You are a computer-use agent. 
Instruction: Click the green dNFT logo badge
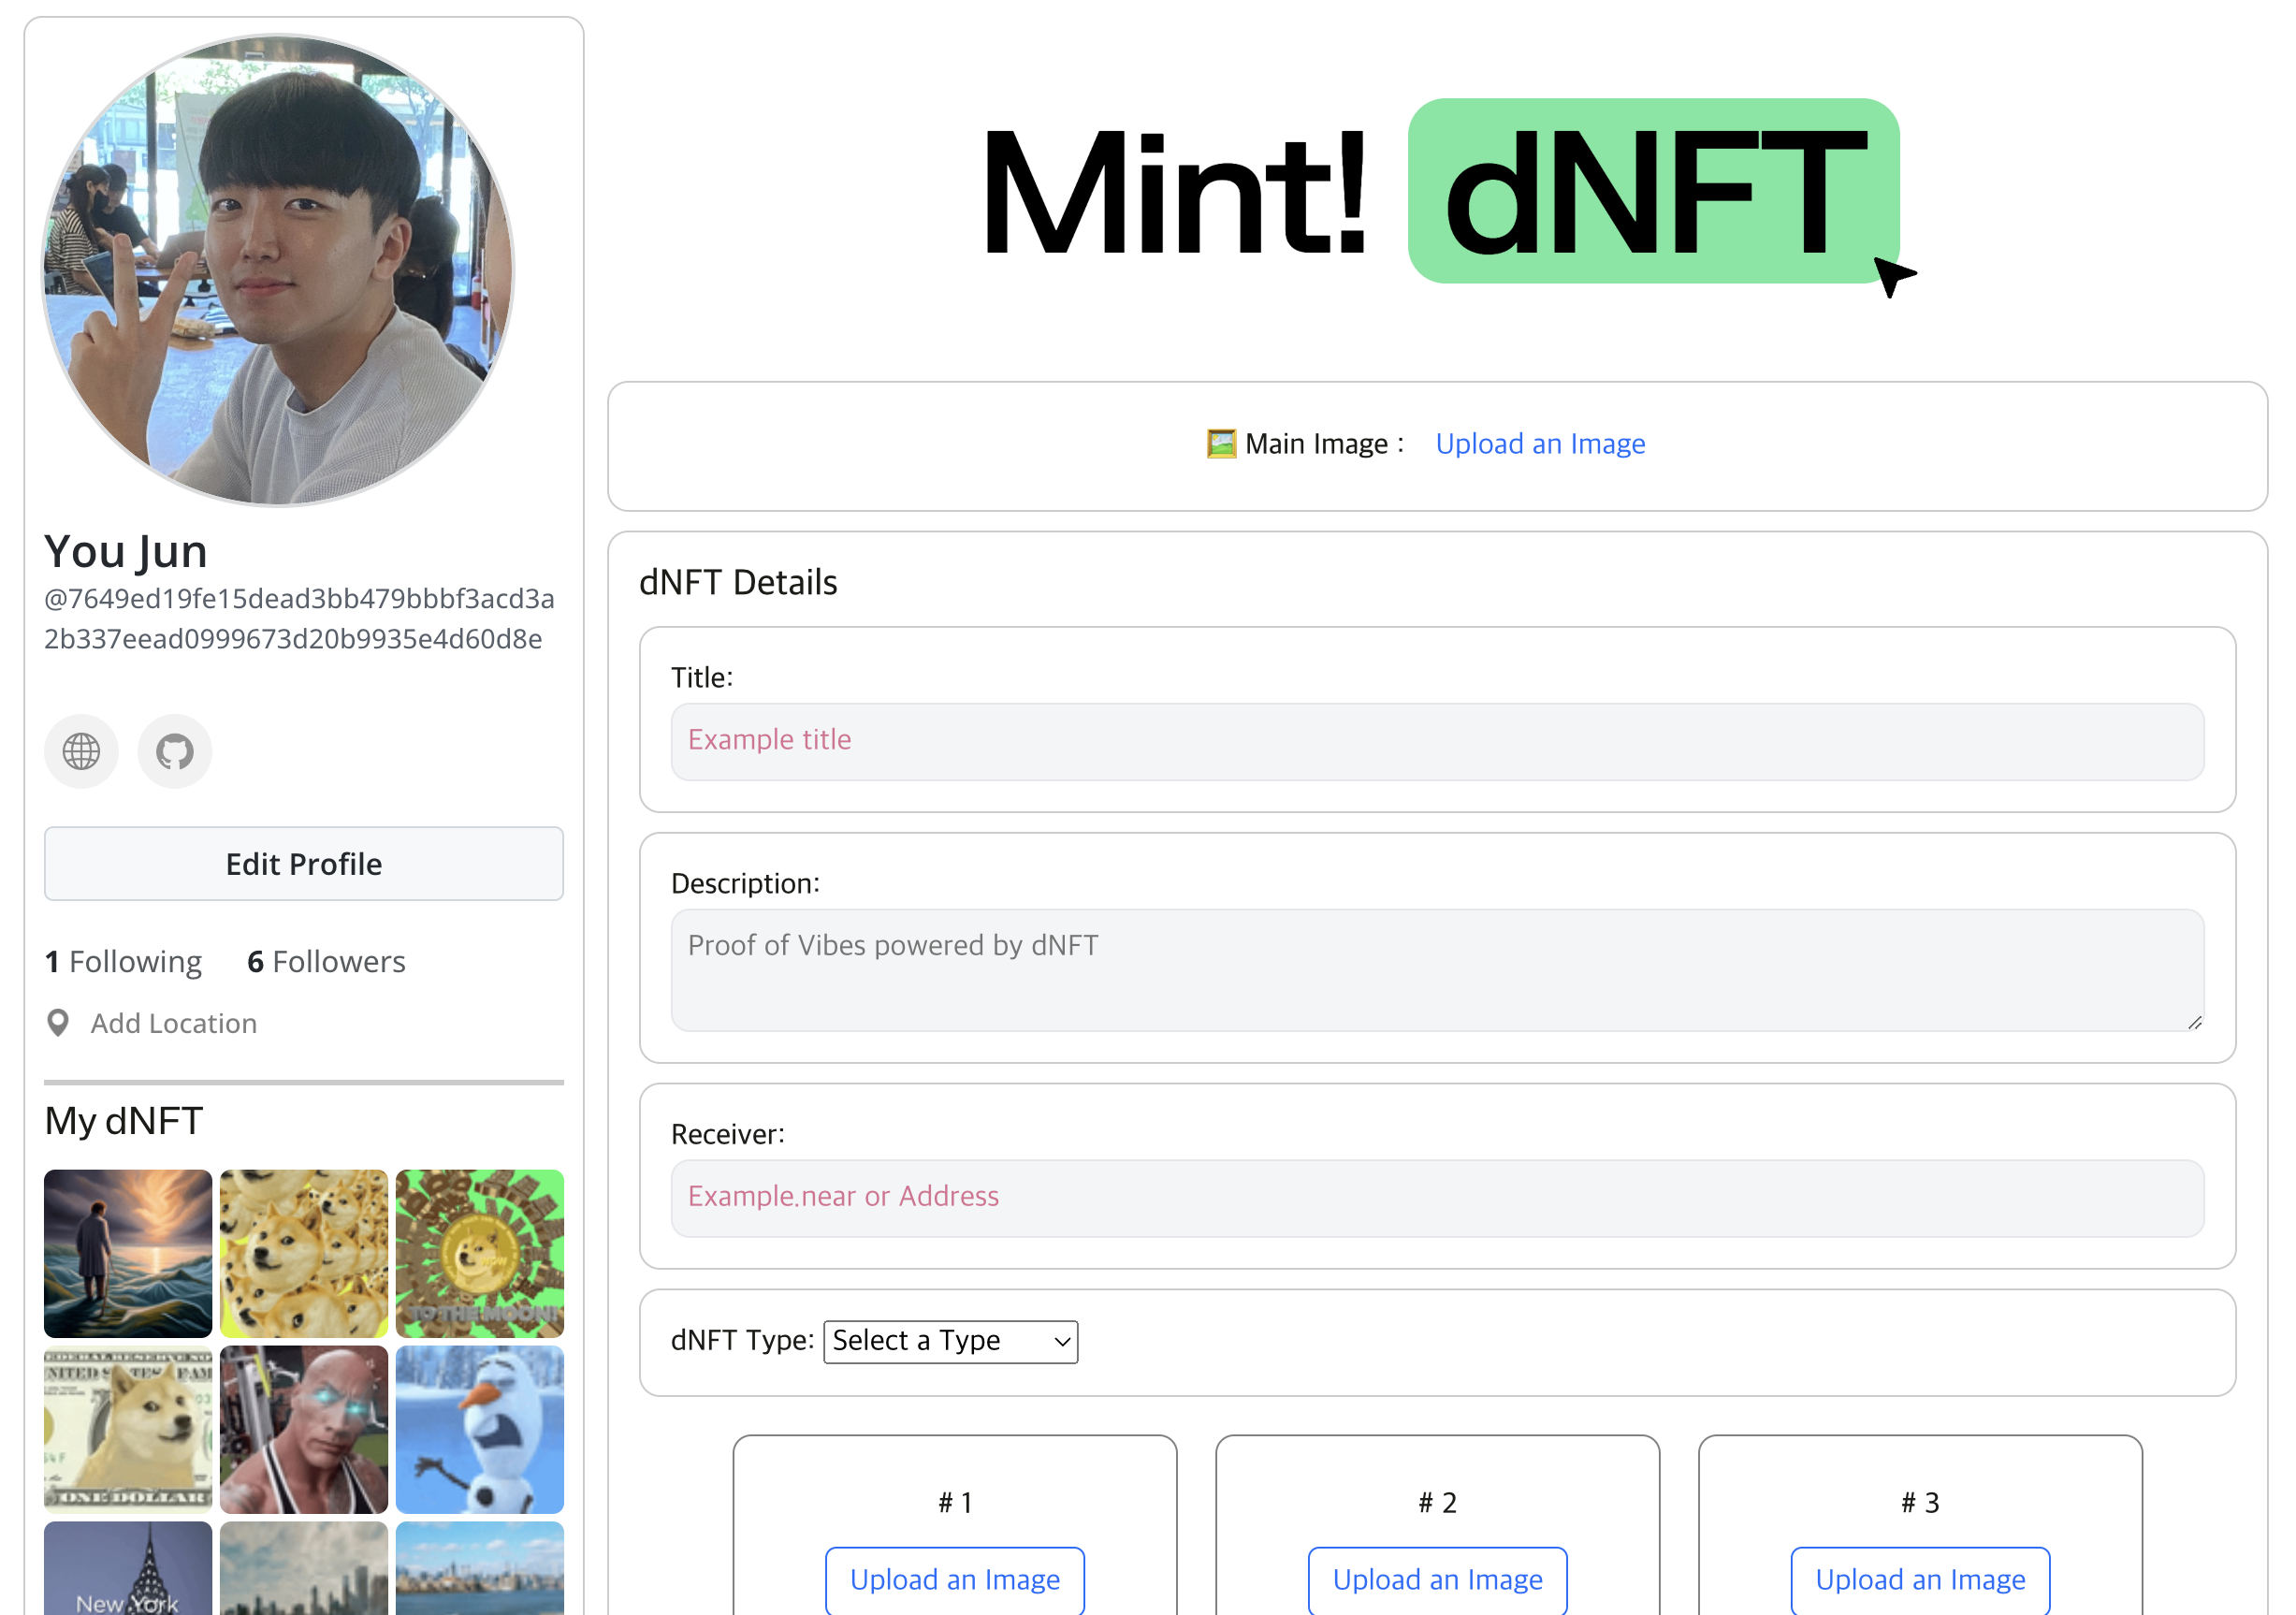1653,191
